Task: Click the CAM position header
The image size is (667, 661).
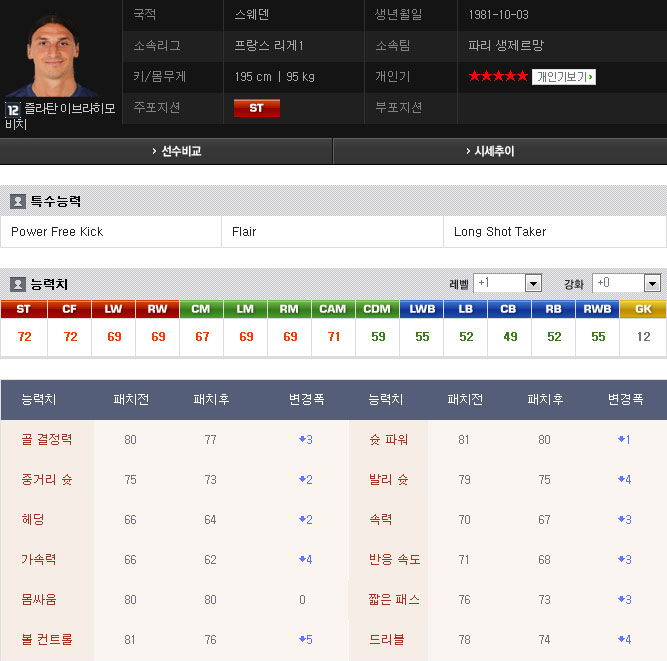Action: [x=333, y=309]
